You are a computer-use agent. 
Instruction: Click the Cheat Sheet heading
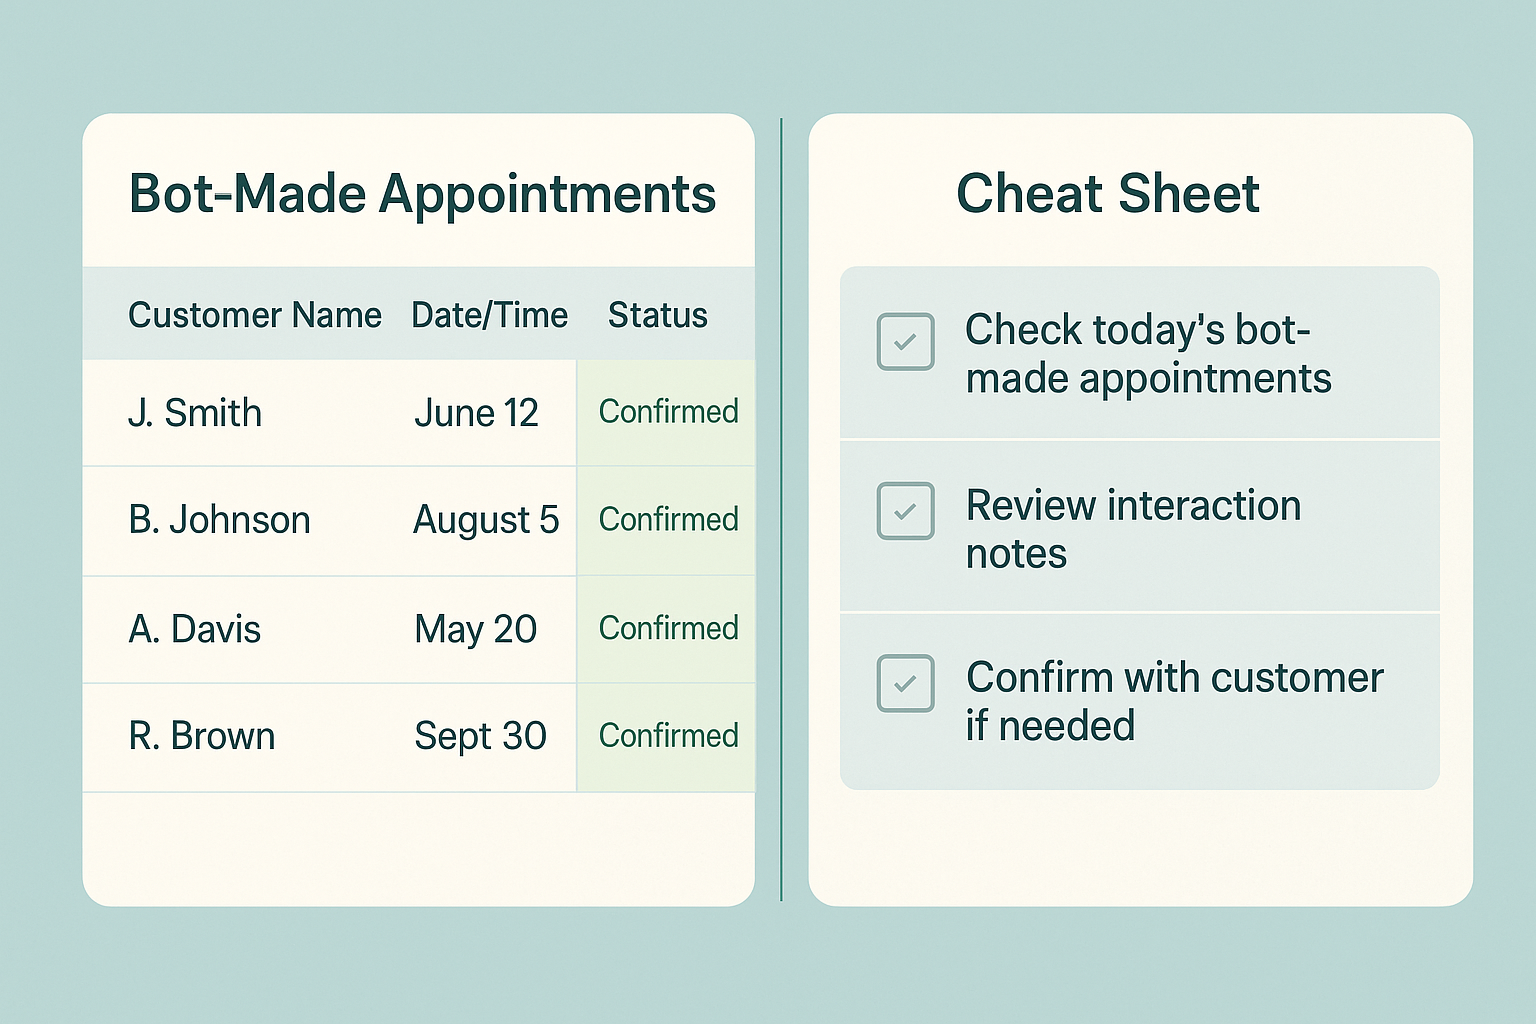point(1108,193)
